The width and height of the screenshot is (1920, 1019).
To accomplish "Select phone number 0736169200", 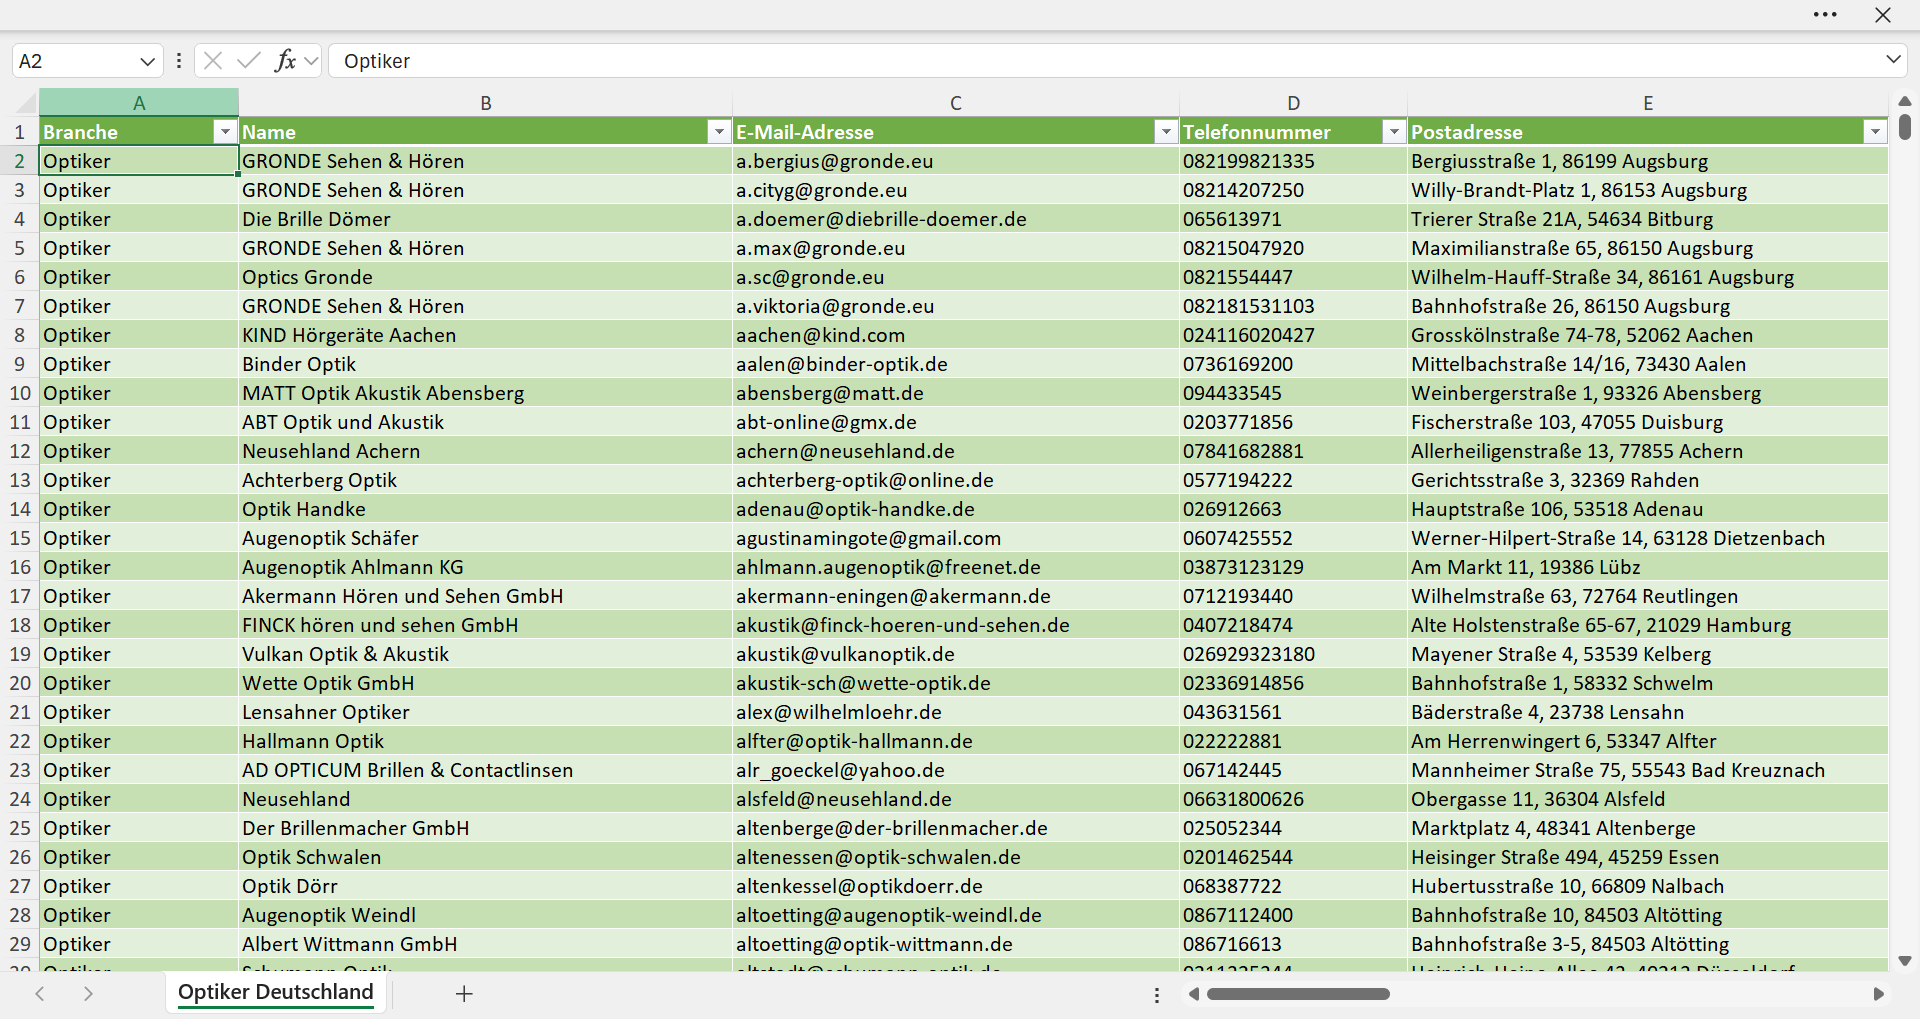I will (x=1294, y=364).
